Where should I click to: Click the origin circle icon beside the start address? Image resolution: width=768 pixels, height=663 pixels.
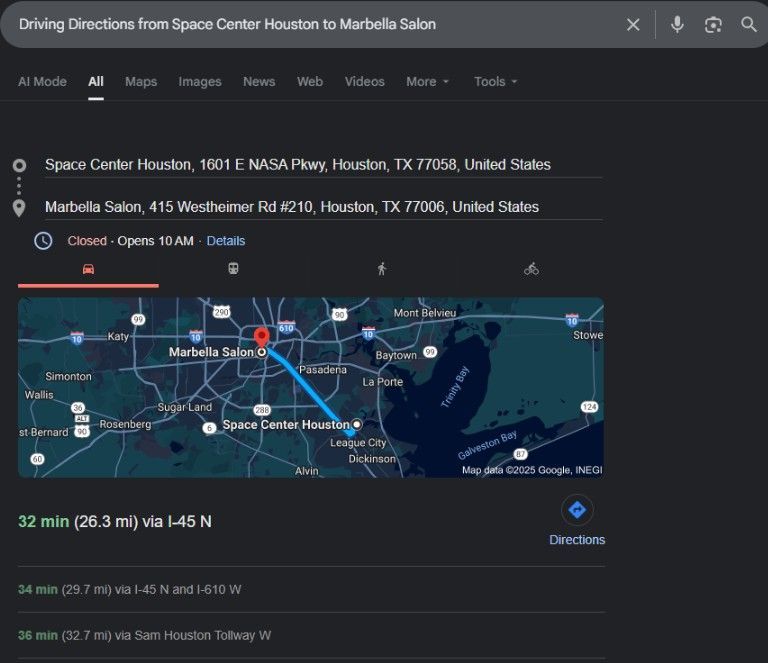pos(19,166)
